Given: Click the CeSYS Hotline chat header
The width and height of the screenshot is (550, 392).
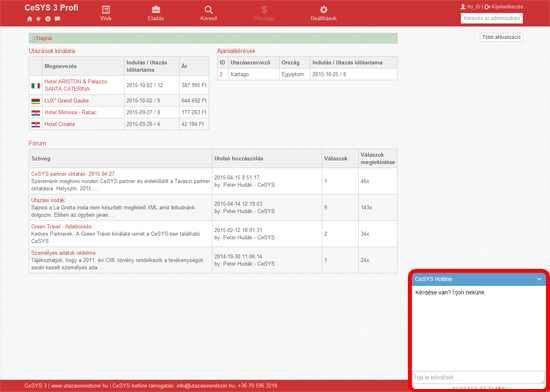Looking at the screenshot, I should point(478,279).
